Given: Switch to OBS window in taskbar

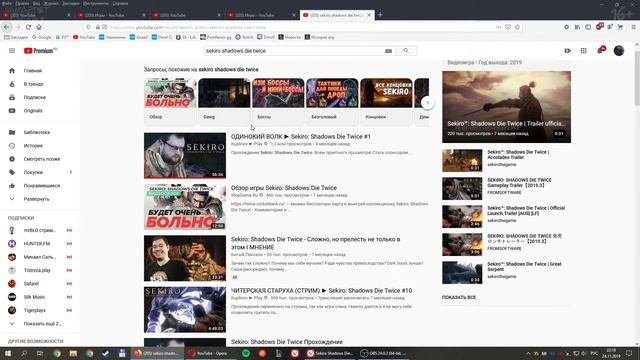Looking at the screenshot, I should (x=384, y=353).
